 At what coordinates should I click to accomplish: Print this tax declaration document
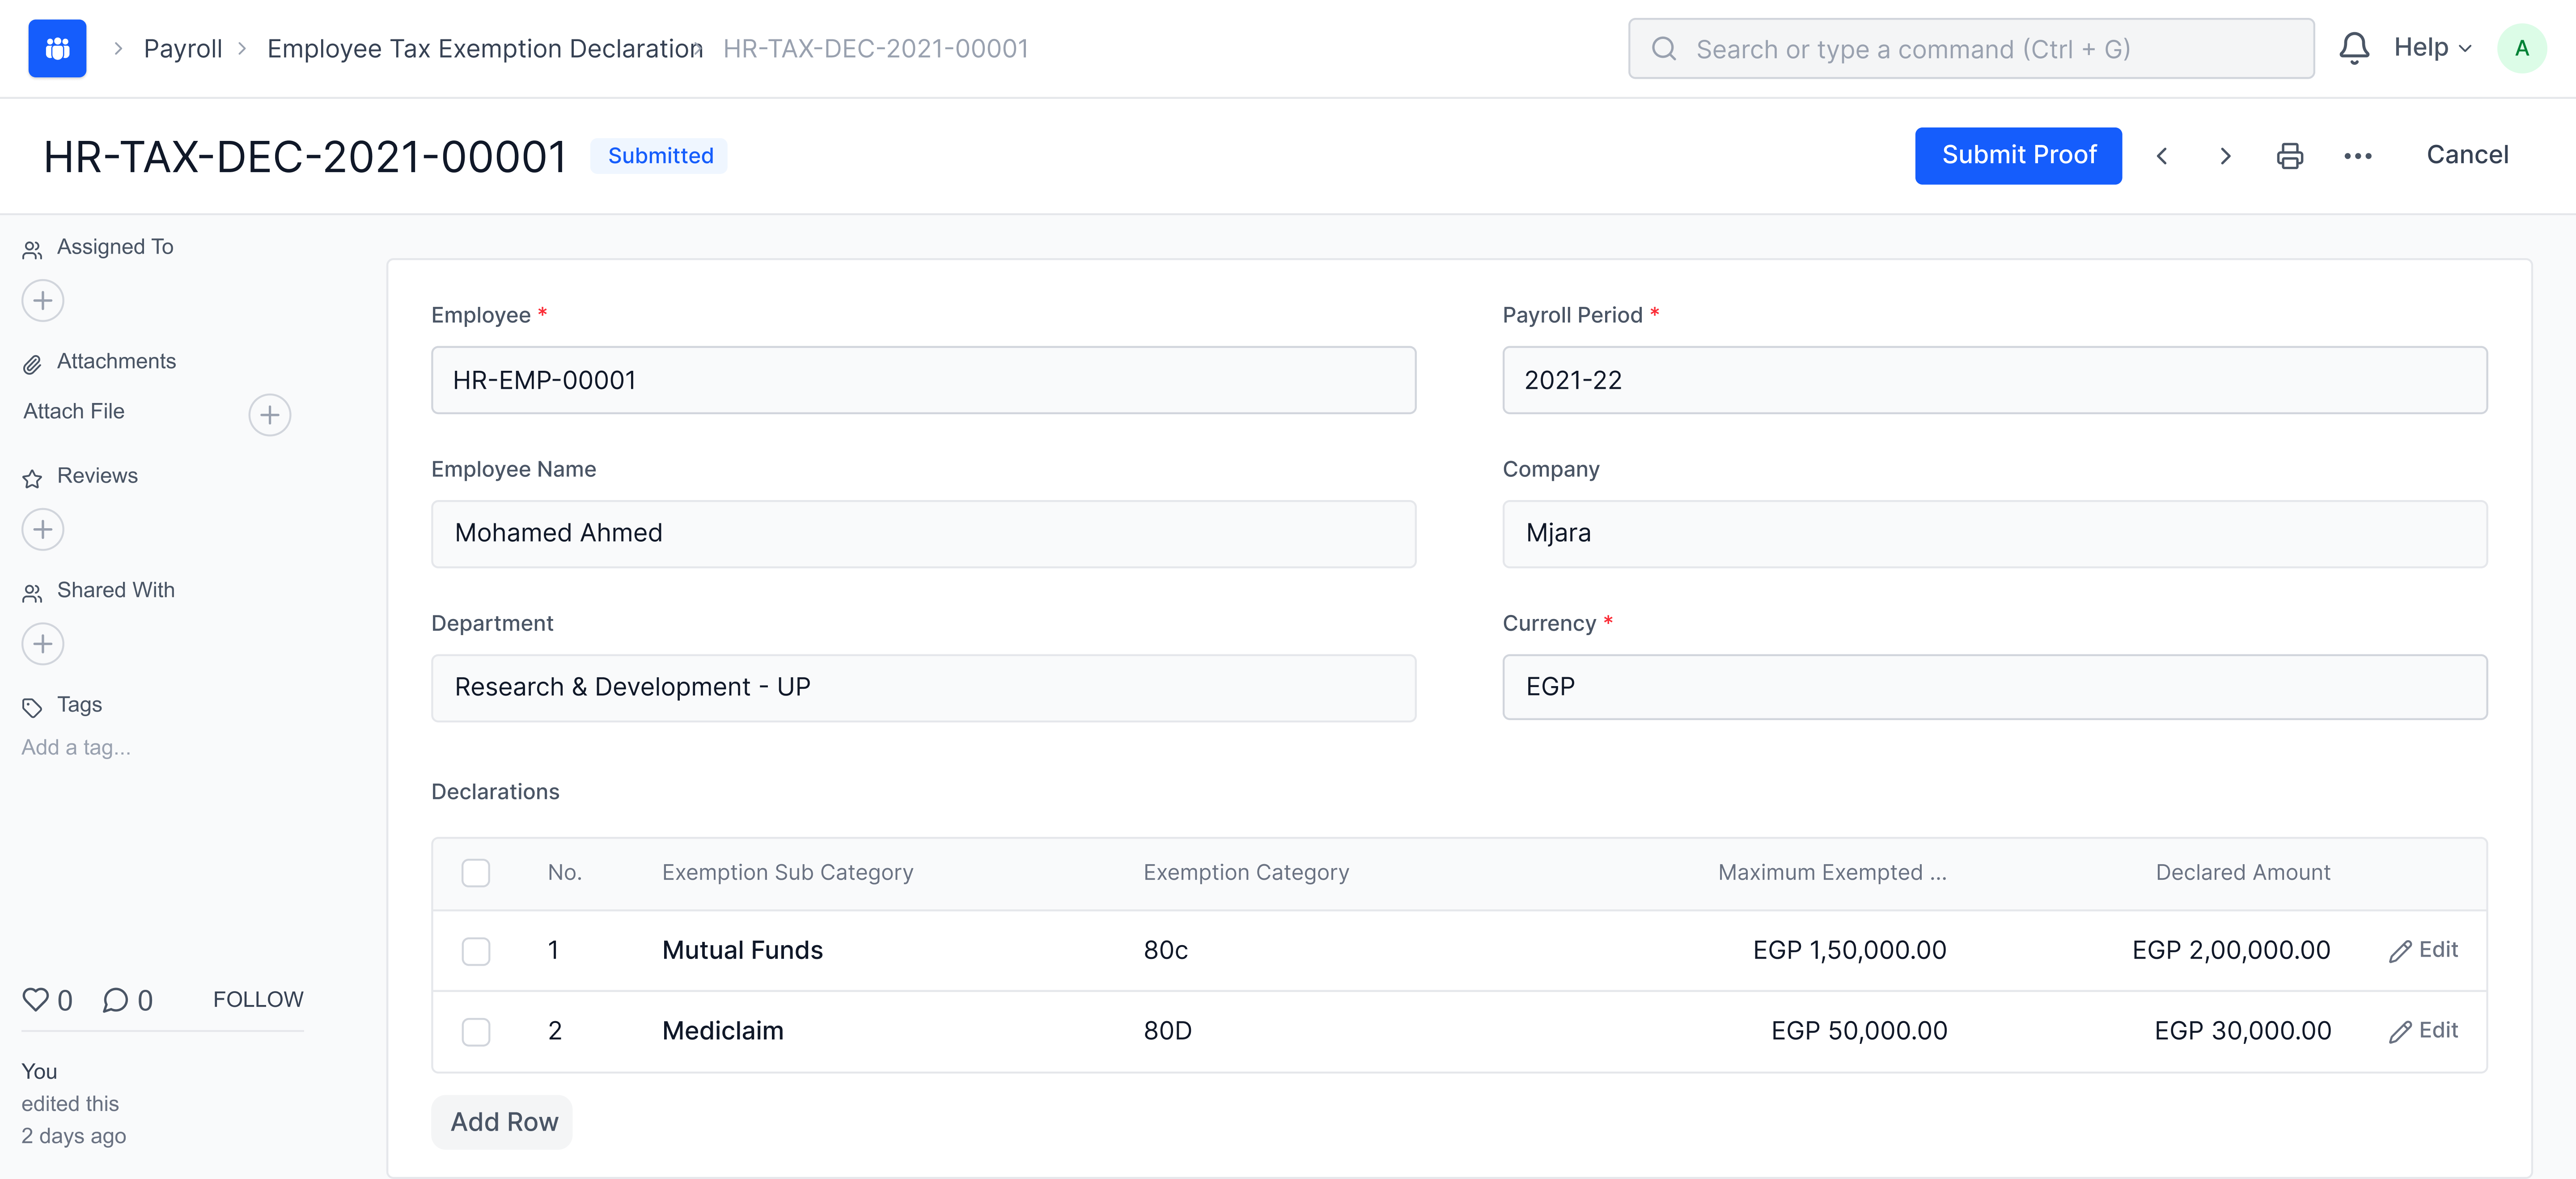point(2289,156)
